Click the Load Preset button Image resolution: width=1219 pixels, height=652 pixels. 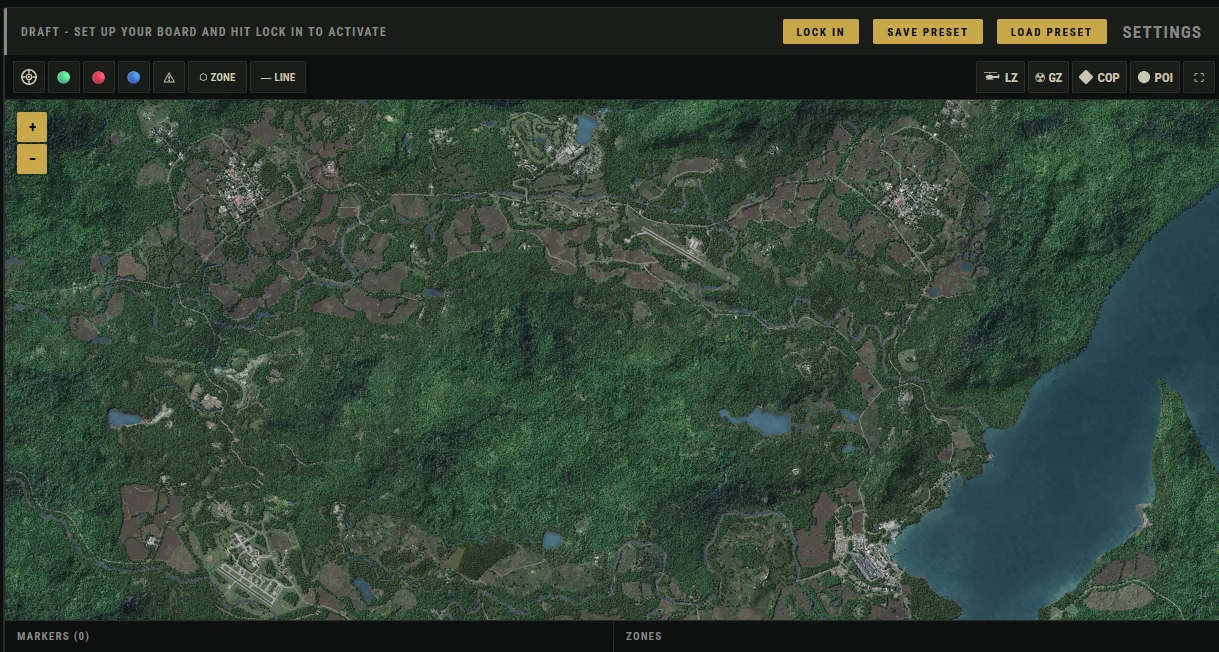pyautogui.click(x=1051, y=32)
